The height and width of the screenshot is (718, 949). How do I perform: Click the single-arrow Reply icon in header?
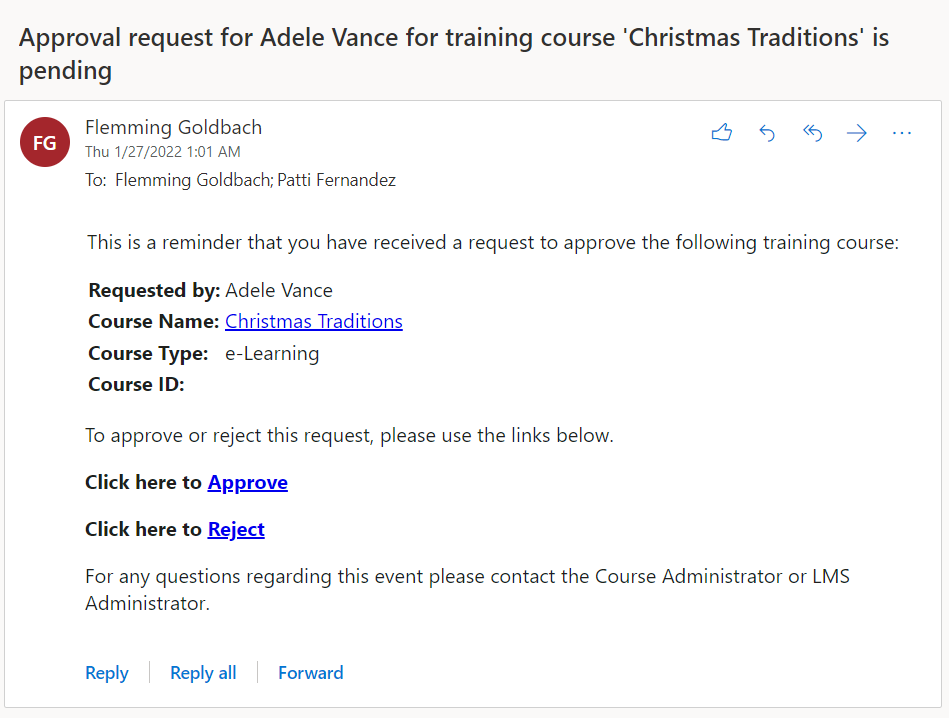767,133
